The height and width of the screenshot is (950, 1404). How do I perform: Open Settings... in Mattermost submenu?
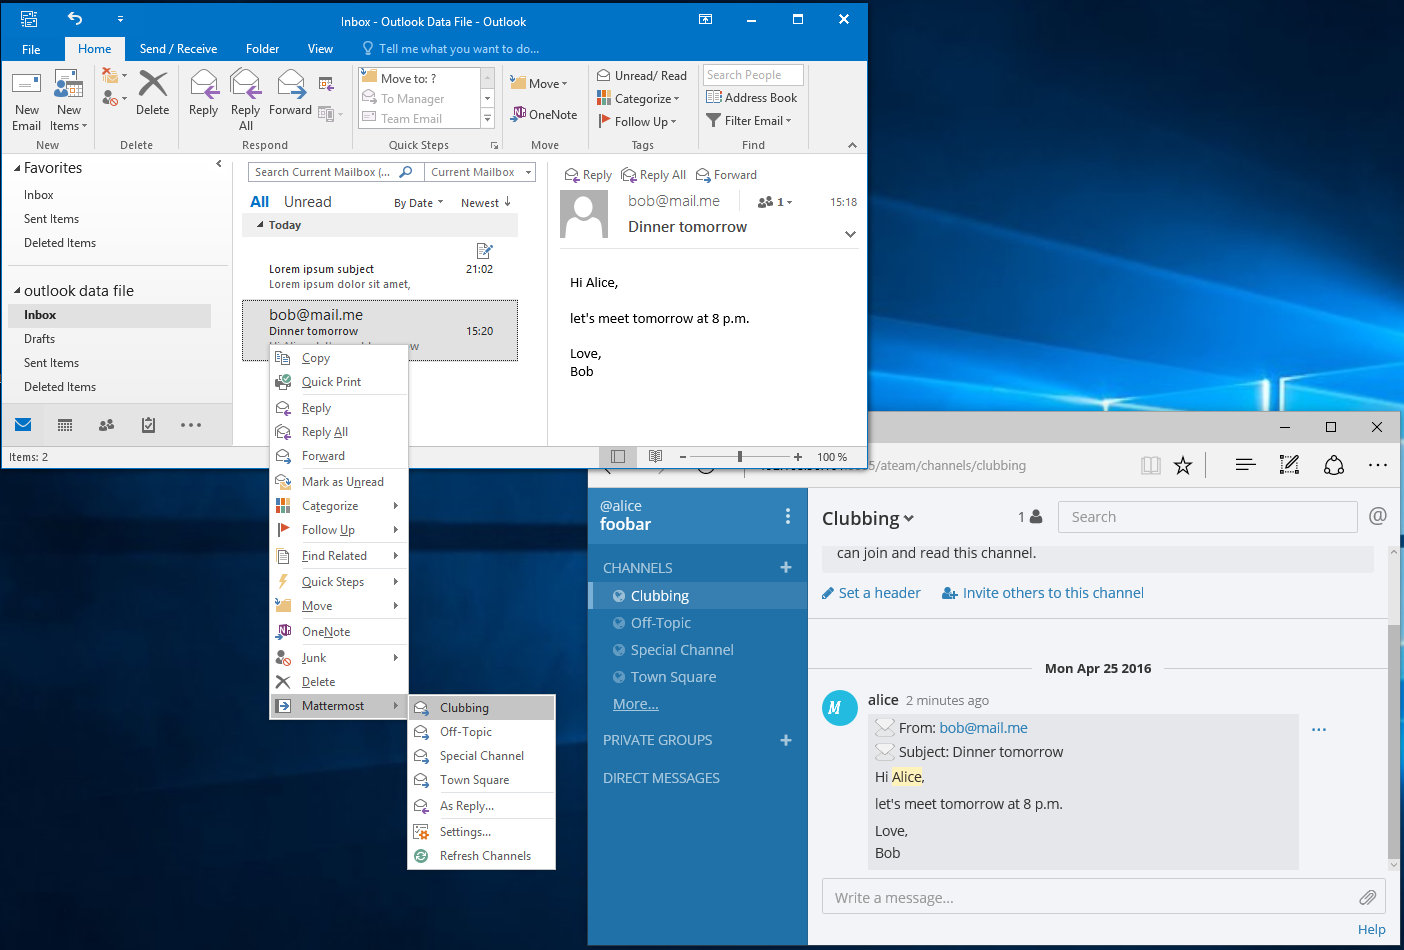click(x=481, y=832)
